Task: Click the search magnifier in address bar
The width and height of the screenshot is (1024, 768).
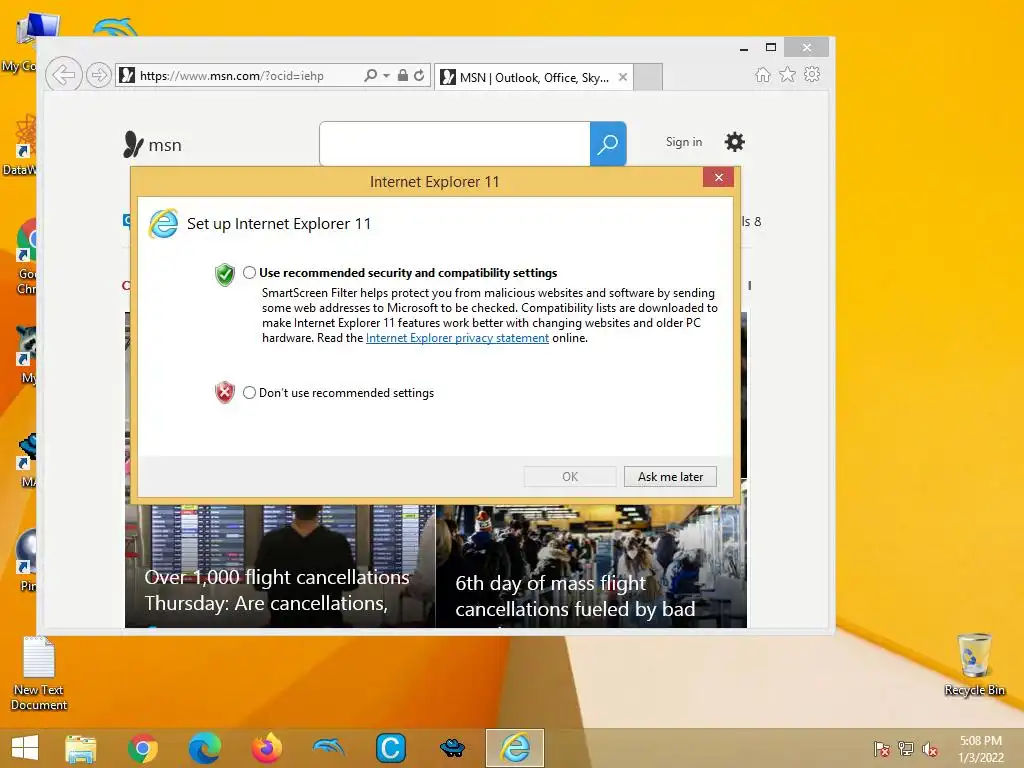Action: click(x=370, y=75)
